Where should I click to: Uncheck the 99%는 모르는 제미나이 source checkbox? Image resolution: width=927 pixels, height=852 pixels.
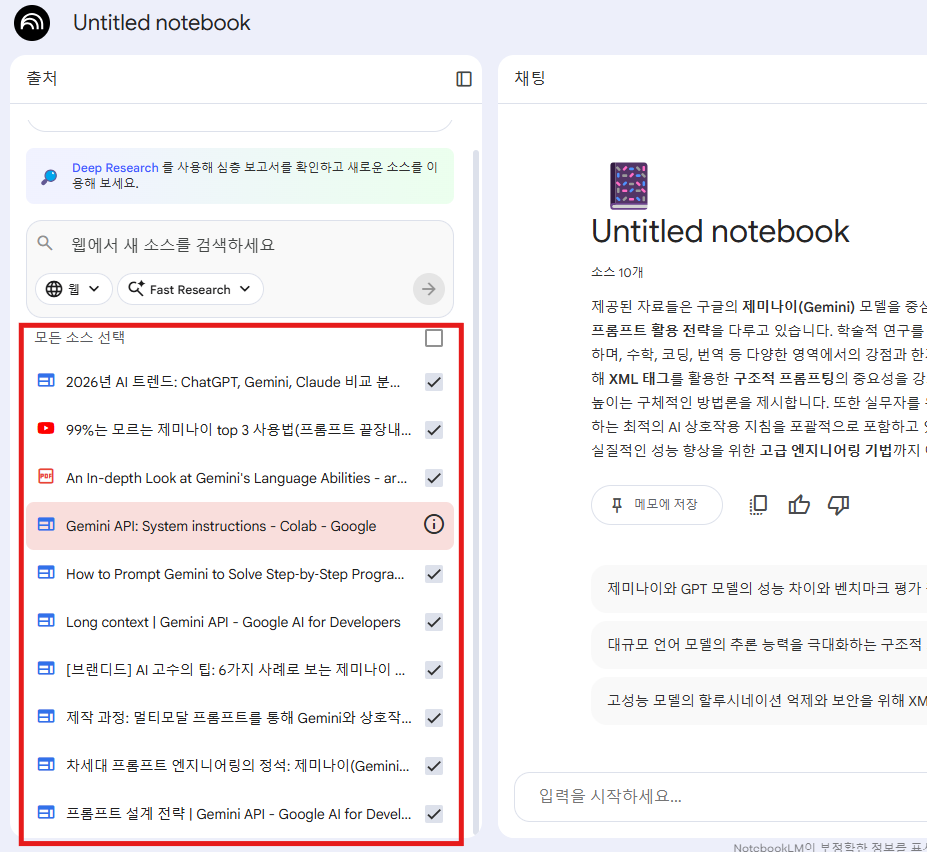pyautogui.click(x=434, y=430)
